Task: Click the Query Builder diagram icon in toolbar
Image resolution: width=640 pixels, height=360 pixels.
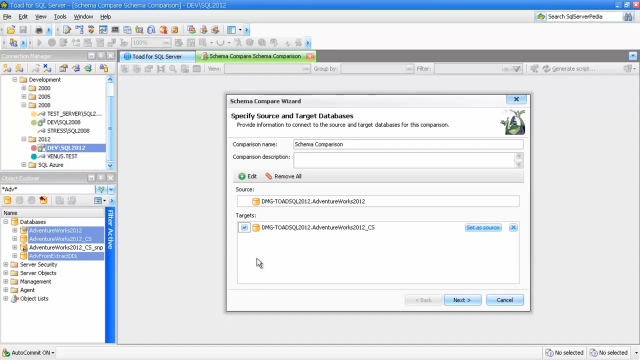Action: [x=79, y=30]
